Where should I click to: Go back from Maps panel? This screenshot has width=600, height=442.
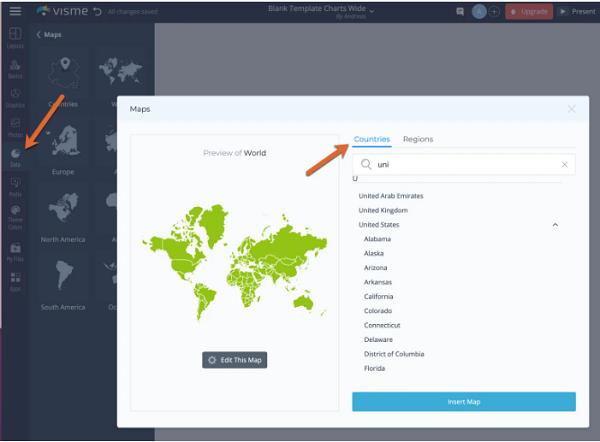point(49,35)
